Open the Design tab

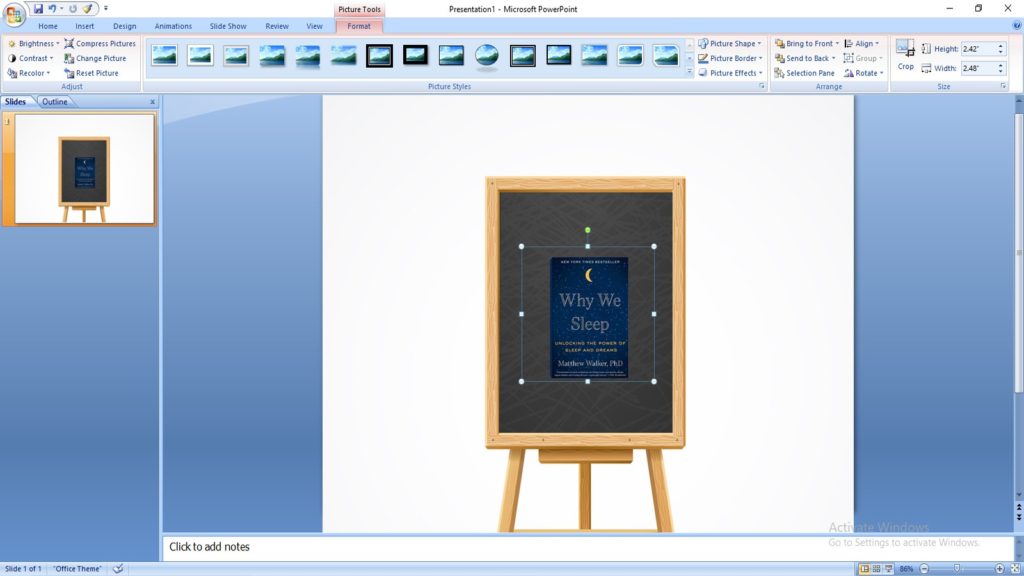coord(124,26)
